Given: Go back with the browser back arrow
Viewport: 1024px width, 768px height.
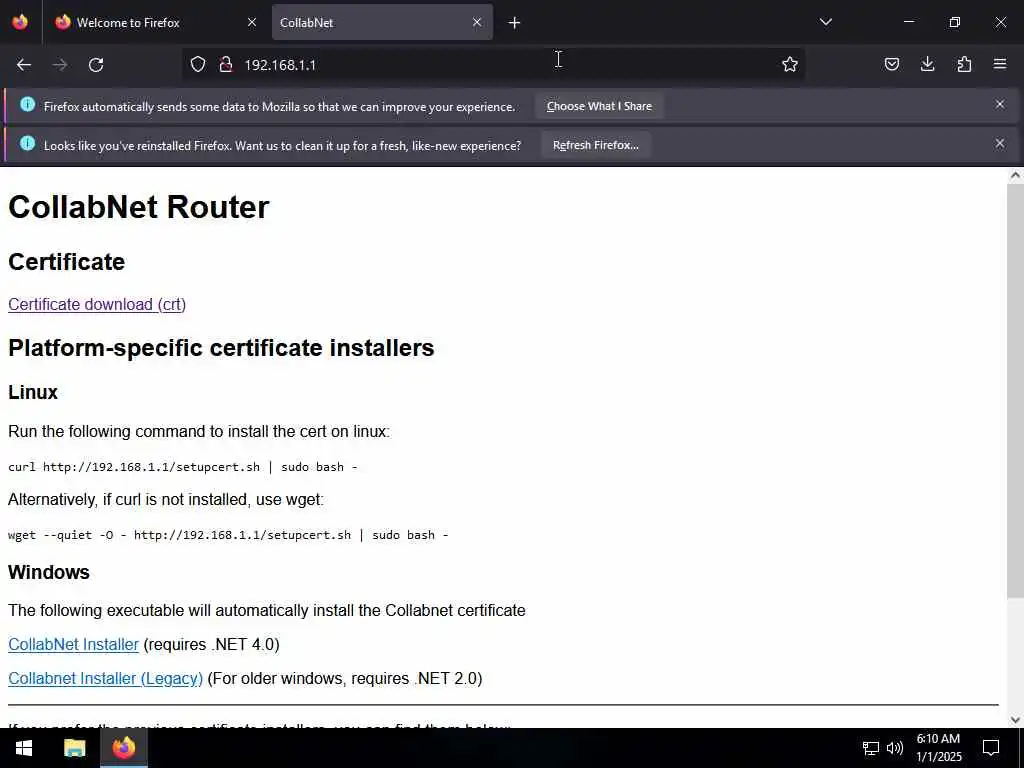Looking at the screenshot, I should (x=24, y=65).
